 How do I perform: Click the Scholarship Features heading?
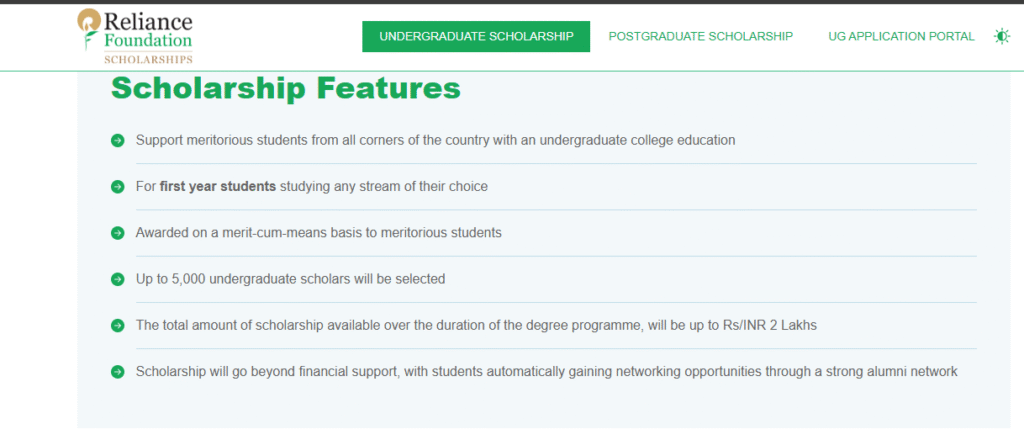[286, 89]
